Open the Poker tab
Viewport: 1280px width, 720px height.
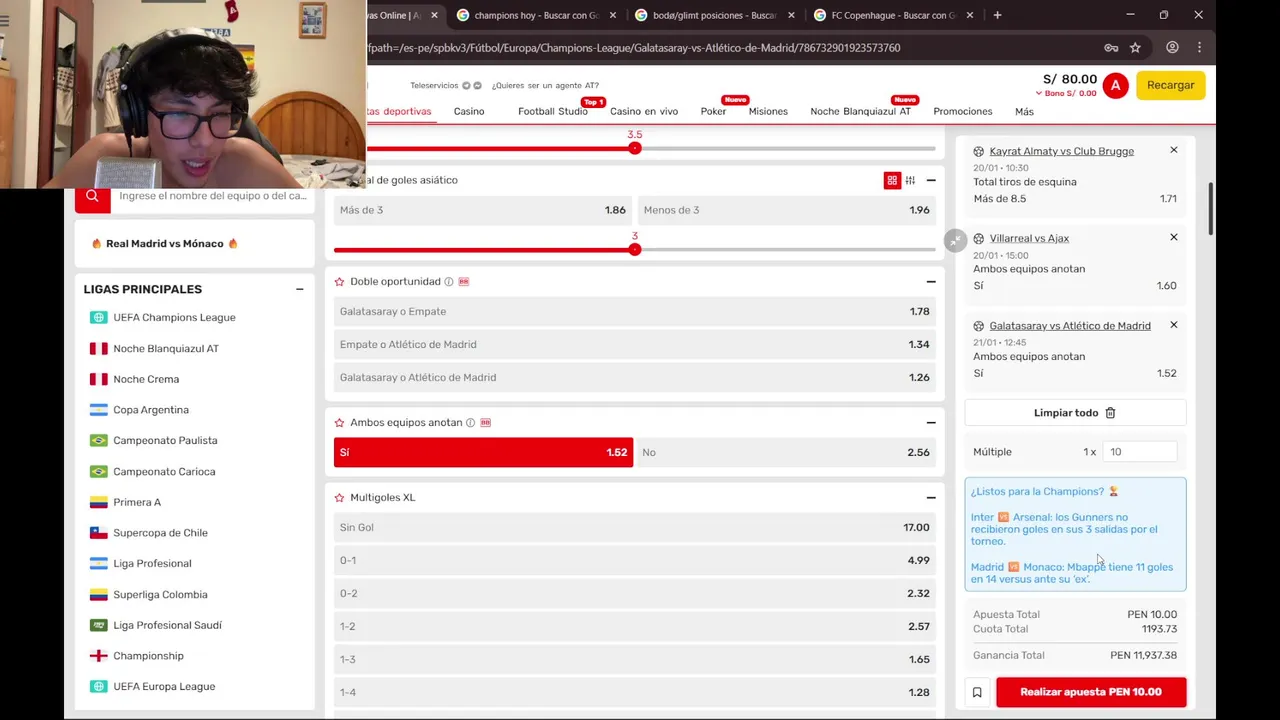pyautogui.click(x=713, y=111)
